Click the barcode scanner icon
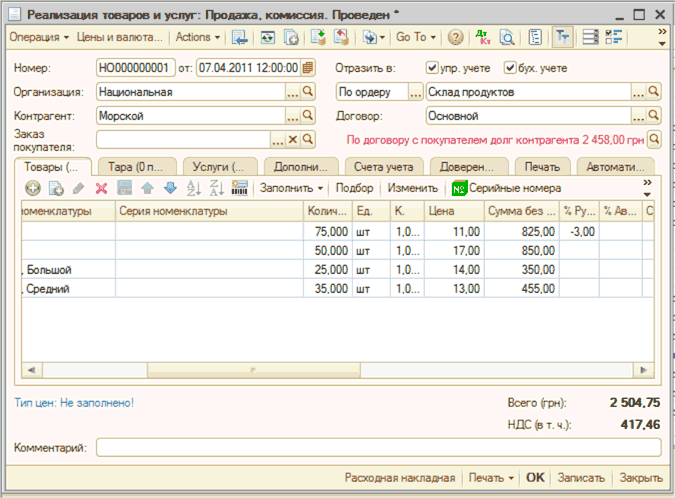Image resolution: width=675 pixels, height=498 pixels. coord(240,188)
